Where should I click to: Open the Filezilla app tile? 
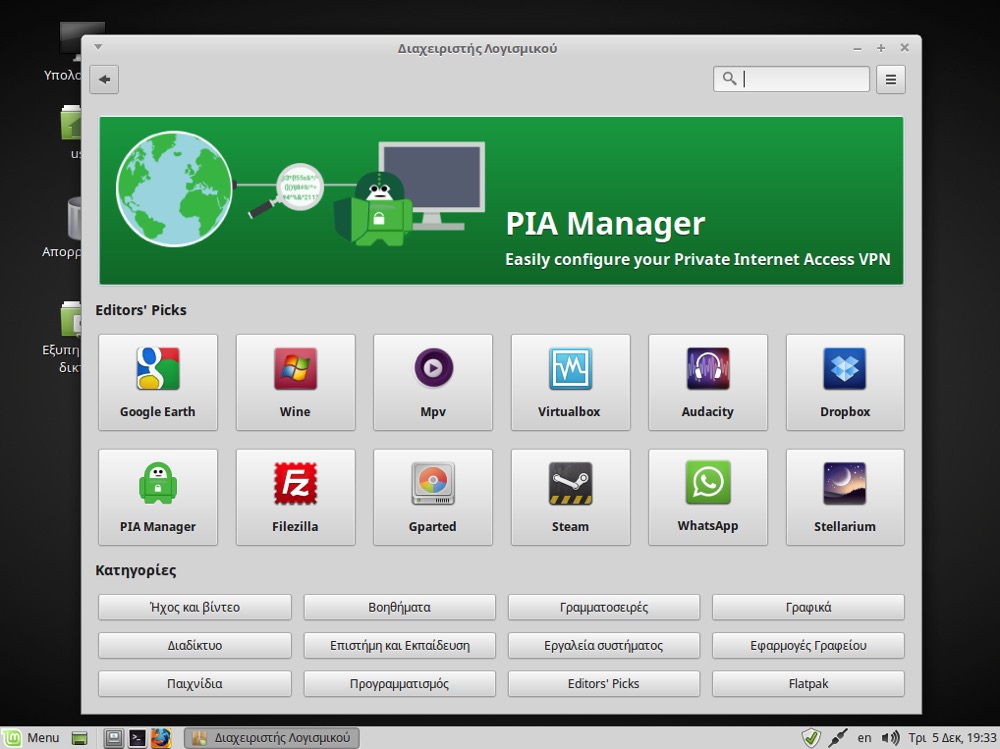(295, 497)
